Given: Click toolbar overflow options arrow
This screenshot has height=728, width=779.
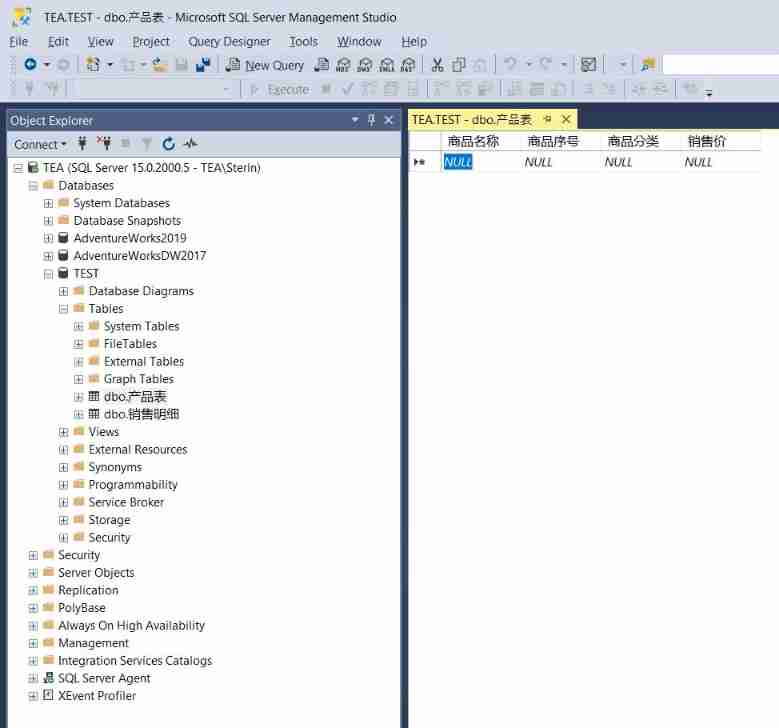Looking at the screenshot, I should pos(709,93).
